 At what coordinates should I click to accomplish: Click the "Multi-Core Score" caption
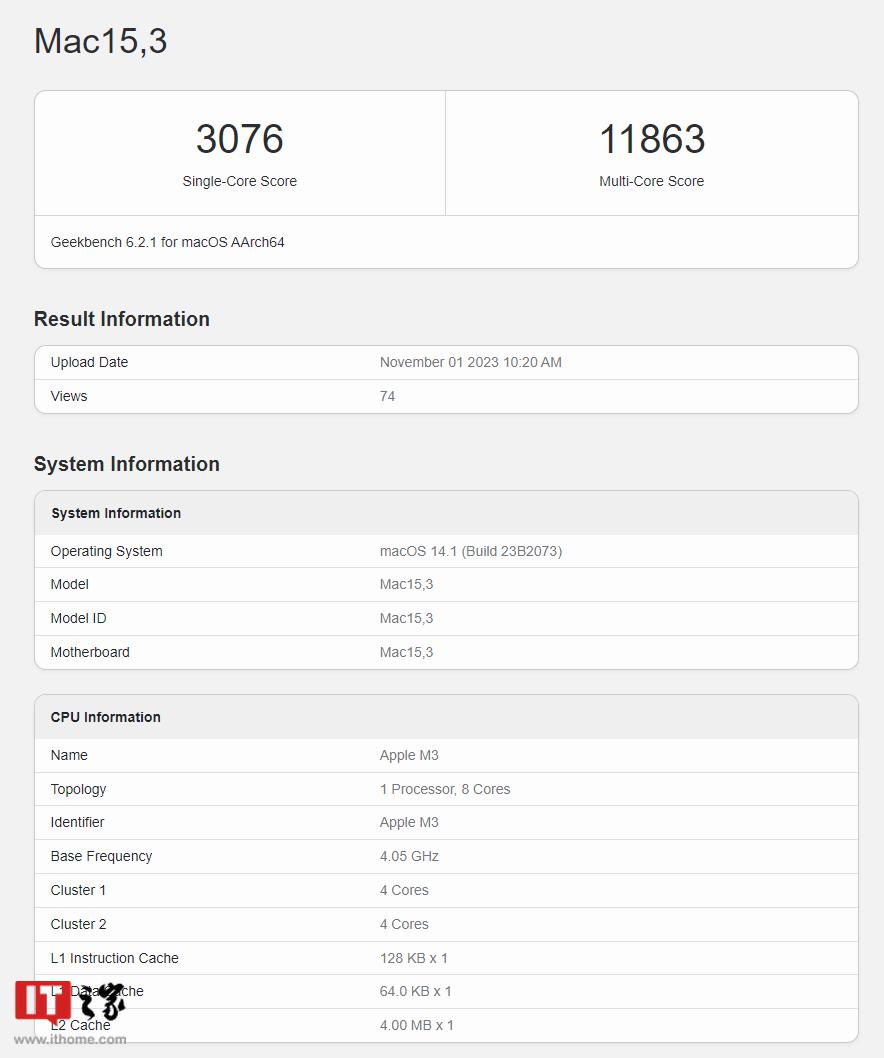pos(652,181)
